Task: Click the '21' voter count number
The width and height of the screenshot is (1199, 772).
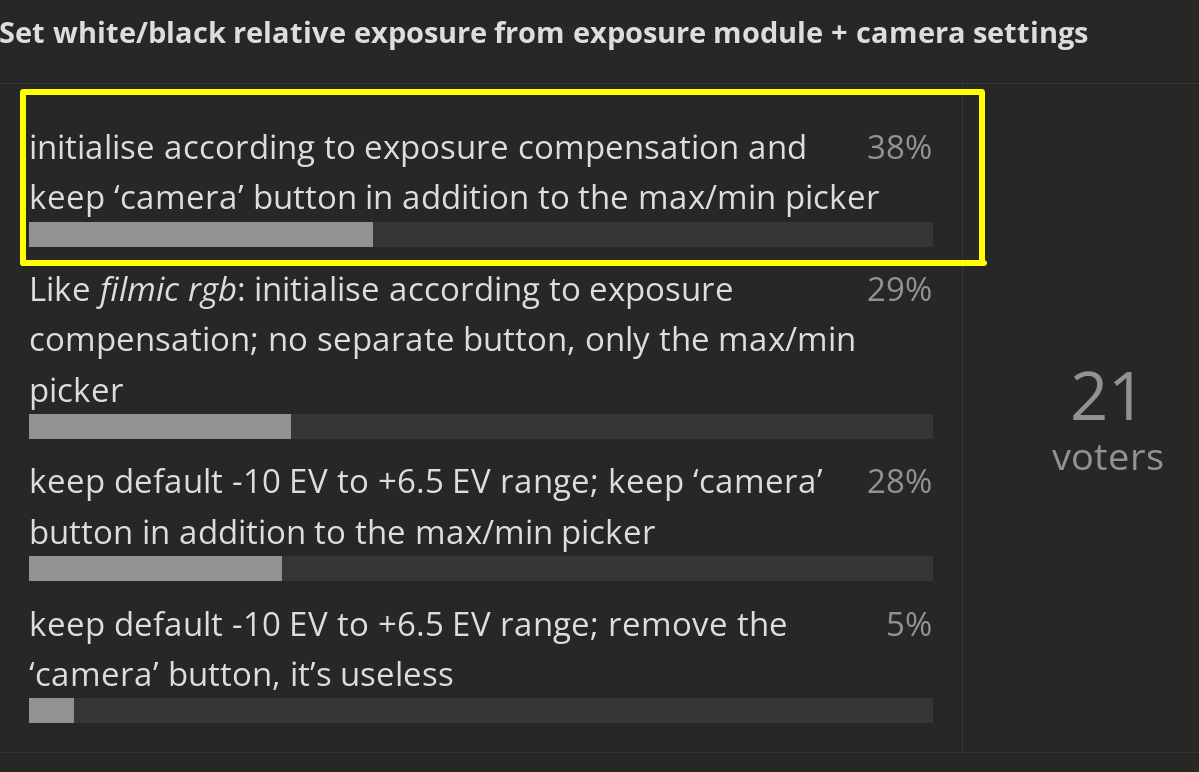Action: (x=1106, y=397)
